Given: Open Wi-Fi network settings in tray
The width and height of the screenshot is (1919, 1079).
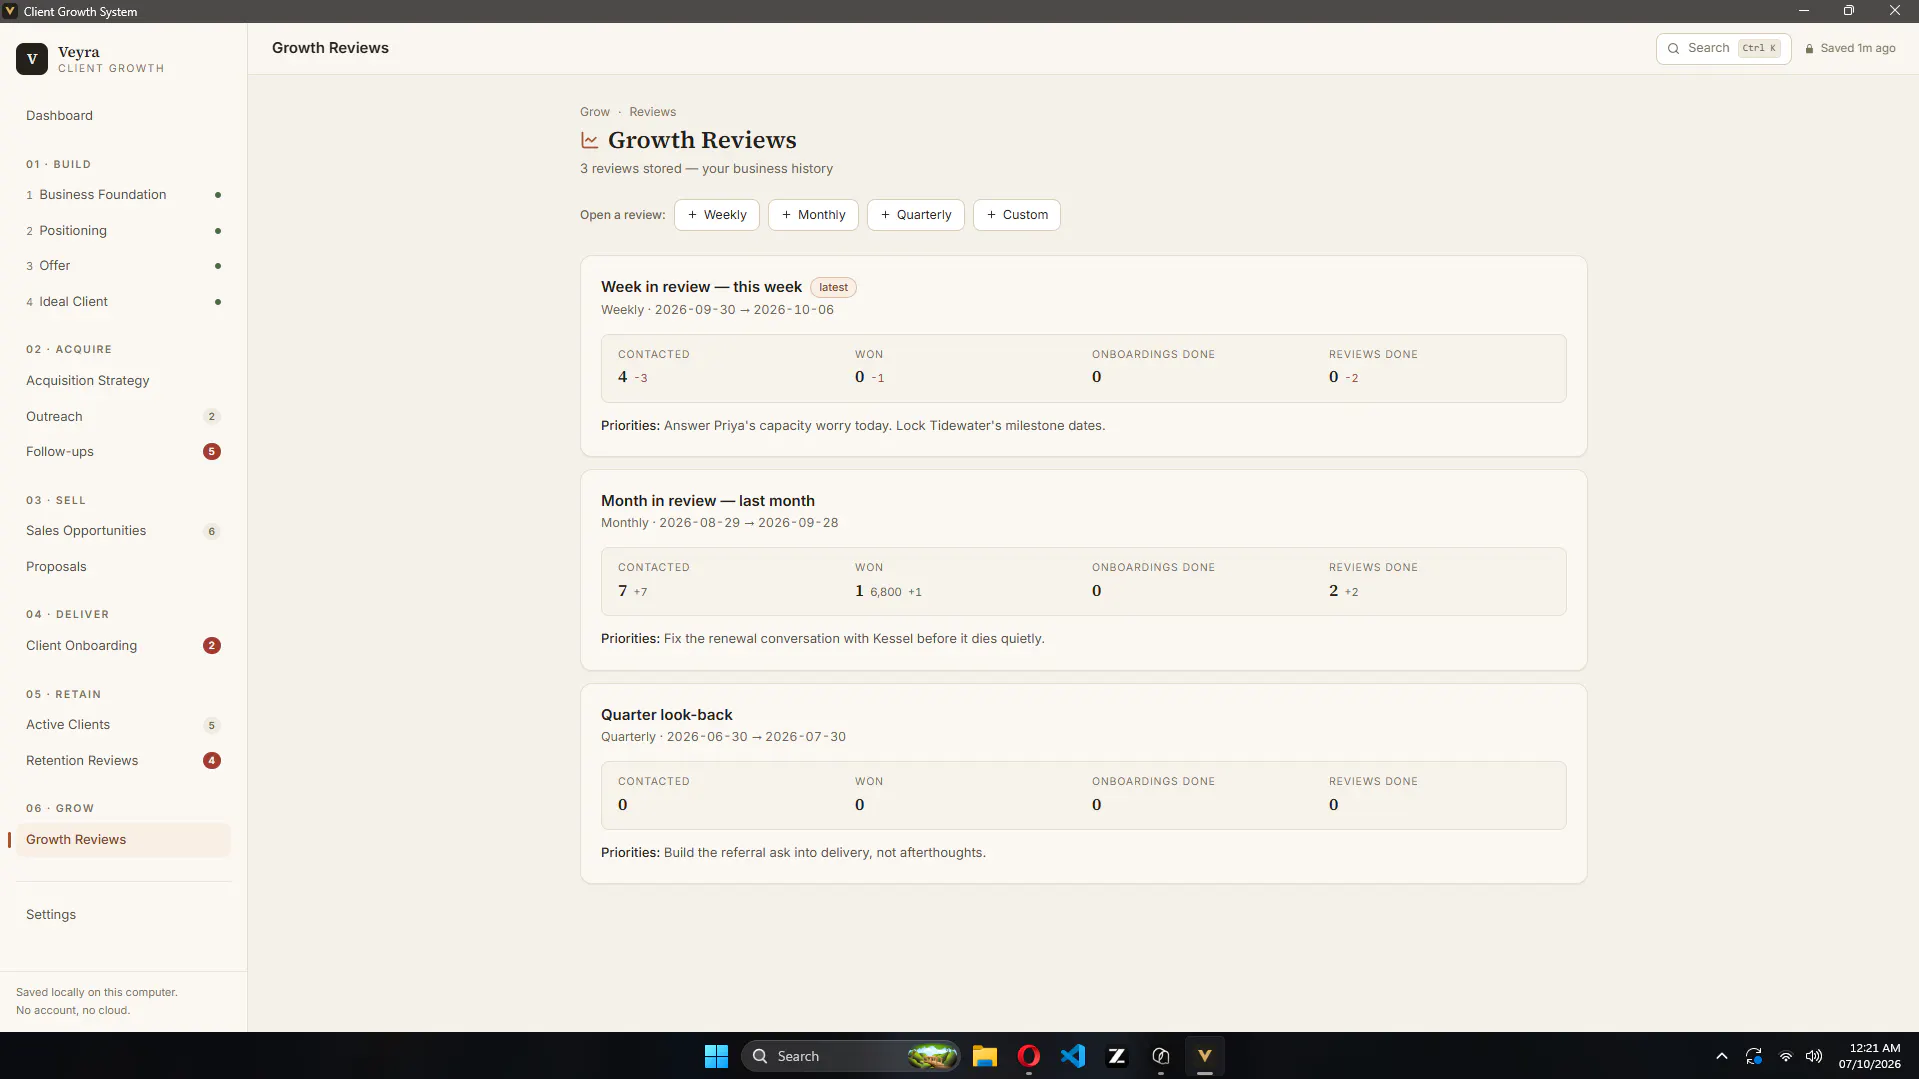Looking at the screenshot, I should tap(1786, 1056).
